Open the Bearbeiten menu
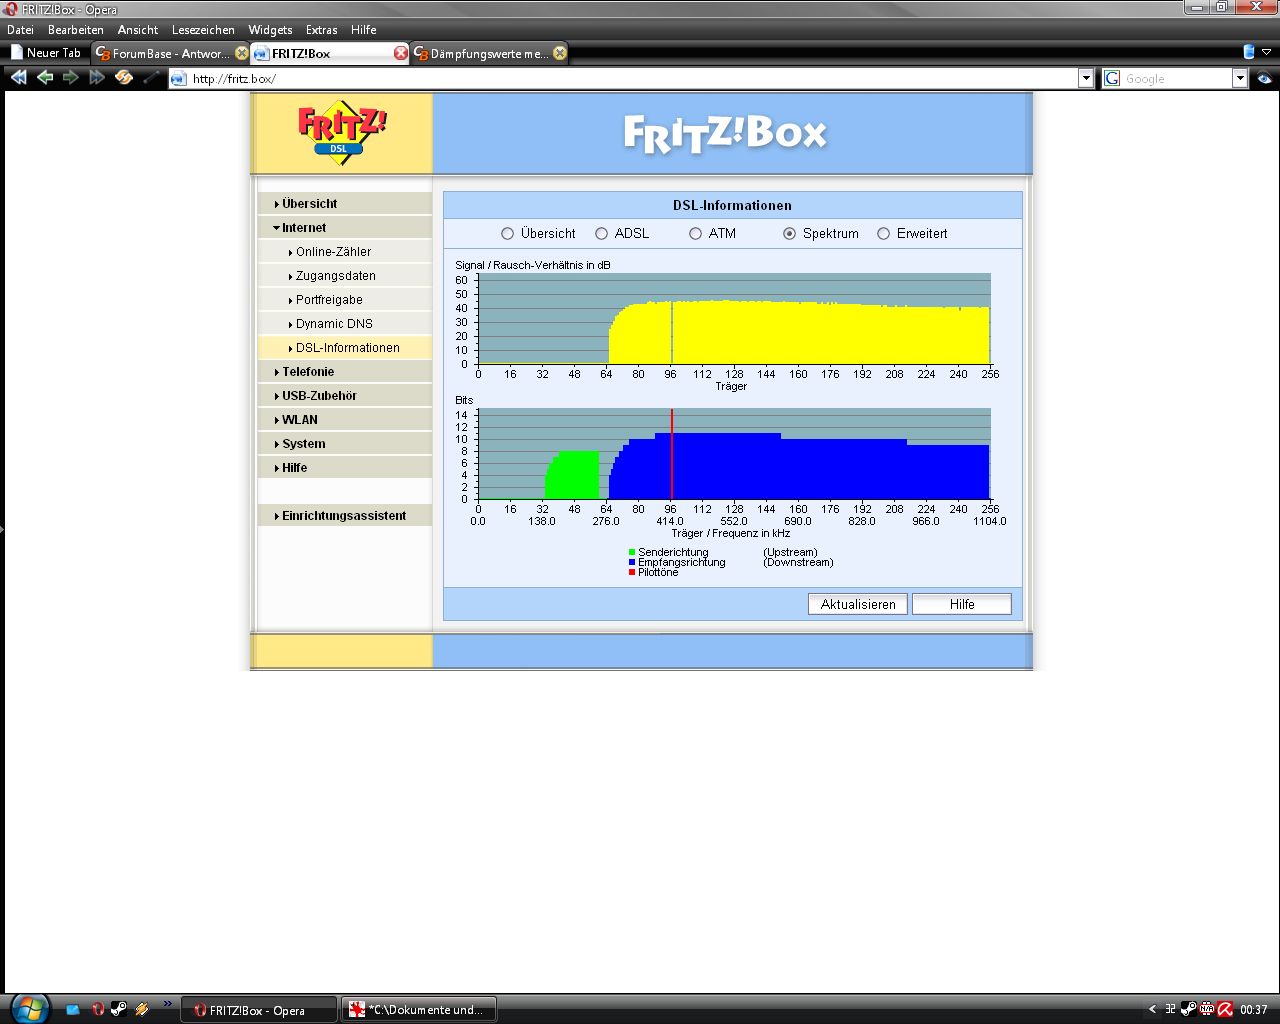1280x1024 pixels. click(76, 30)
